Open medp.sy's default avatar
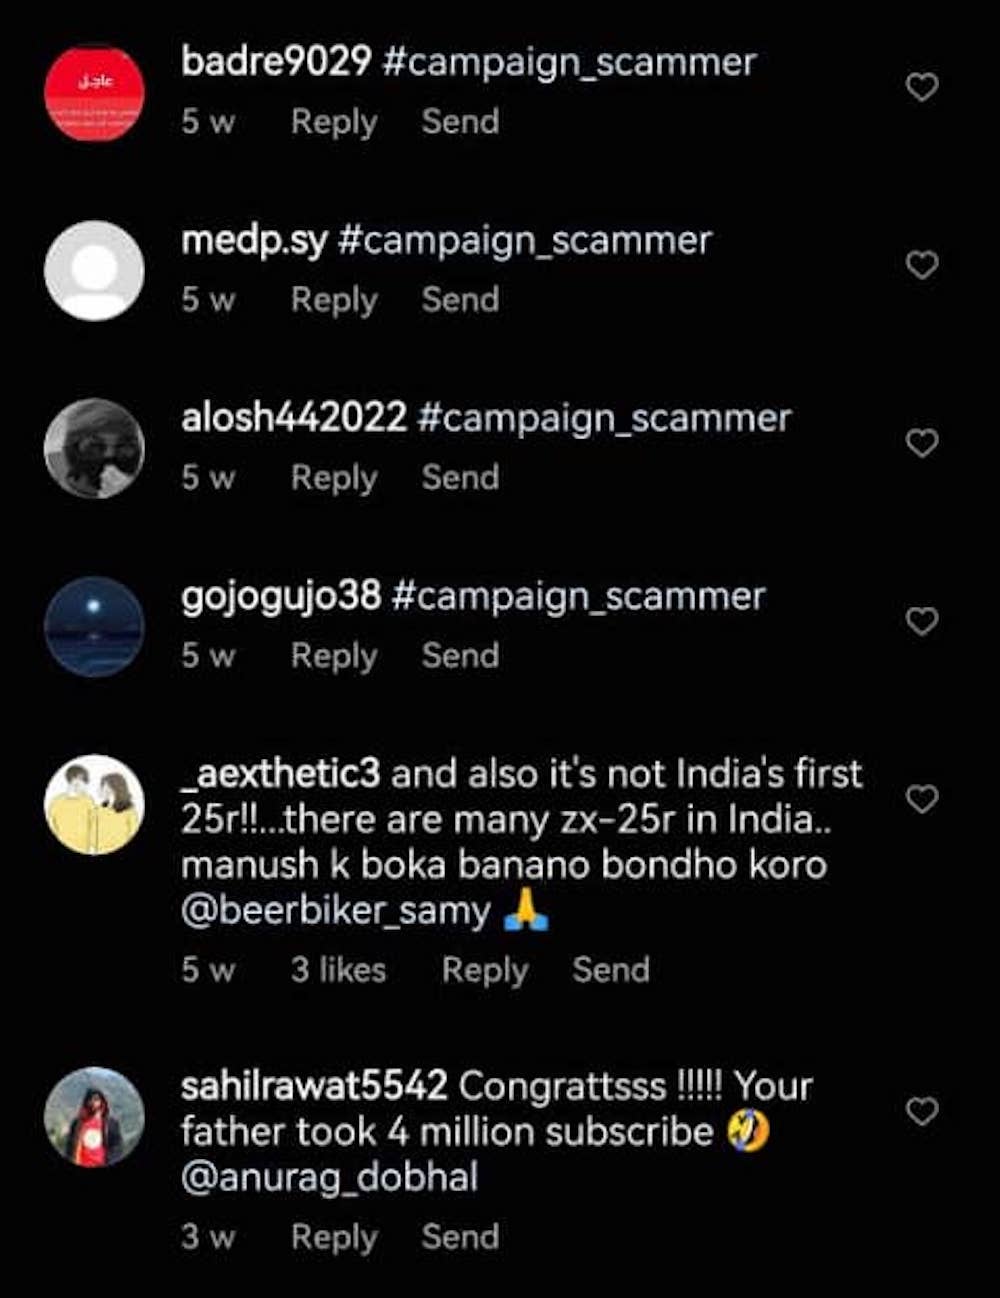 (94, 271)
